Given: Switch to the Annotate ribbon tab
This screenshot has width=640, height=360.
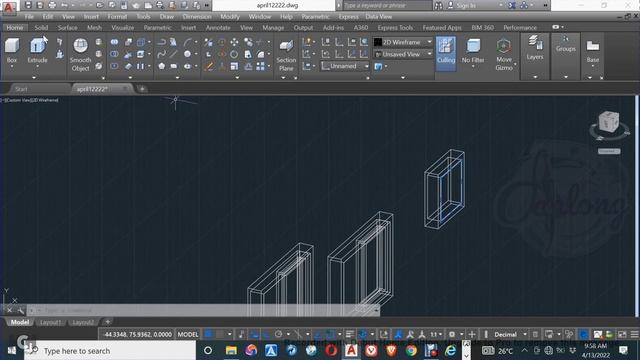Looking at the screenshot, I should 218,27.
